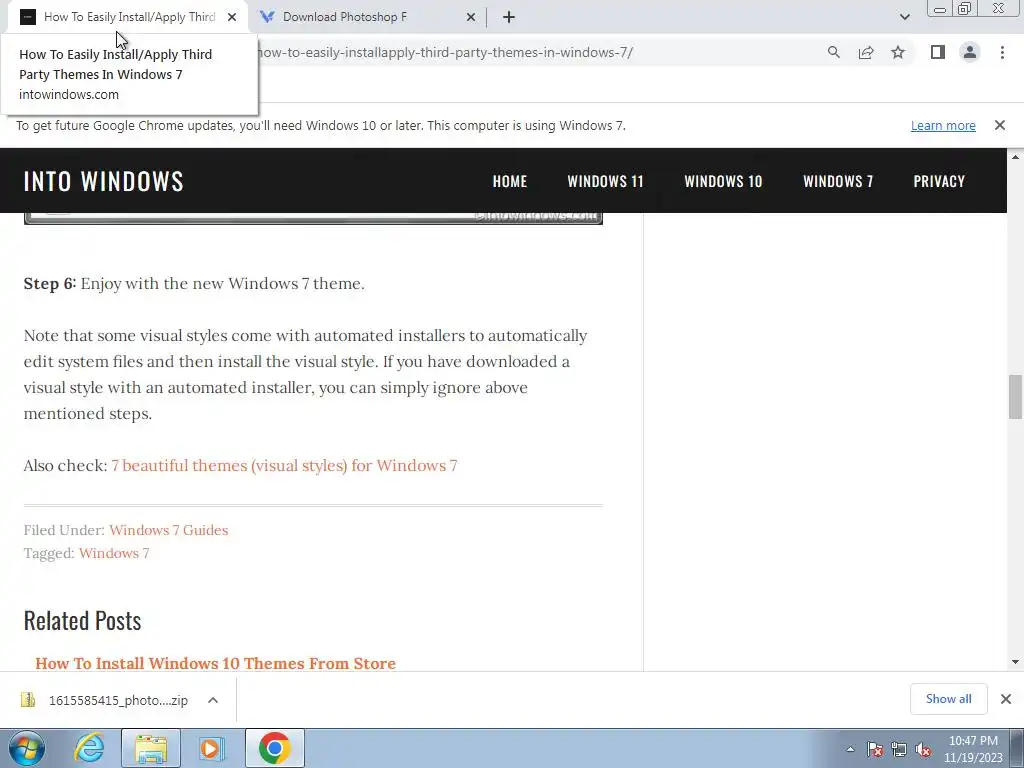Screen dimensions: 1024x768
Task: Open the Chrome profile avatar menu
Action: click(970, 52)
